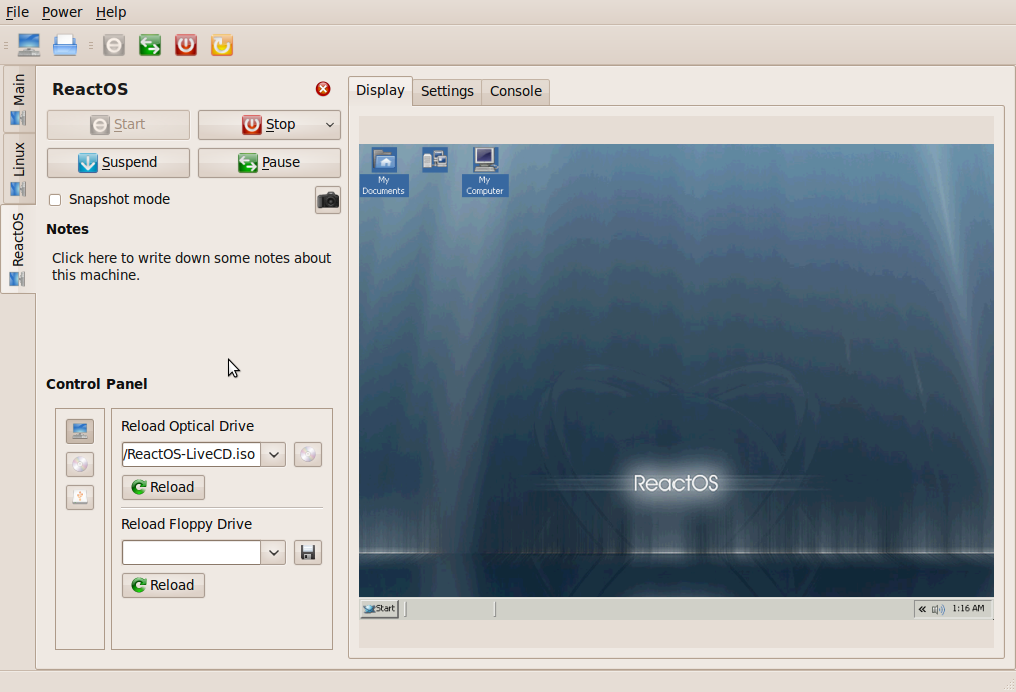This screenshot has height=692, width=1016.
Task: Click the floppy image browse icon
Action: coord(307,552)
